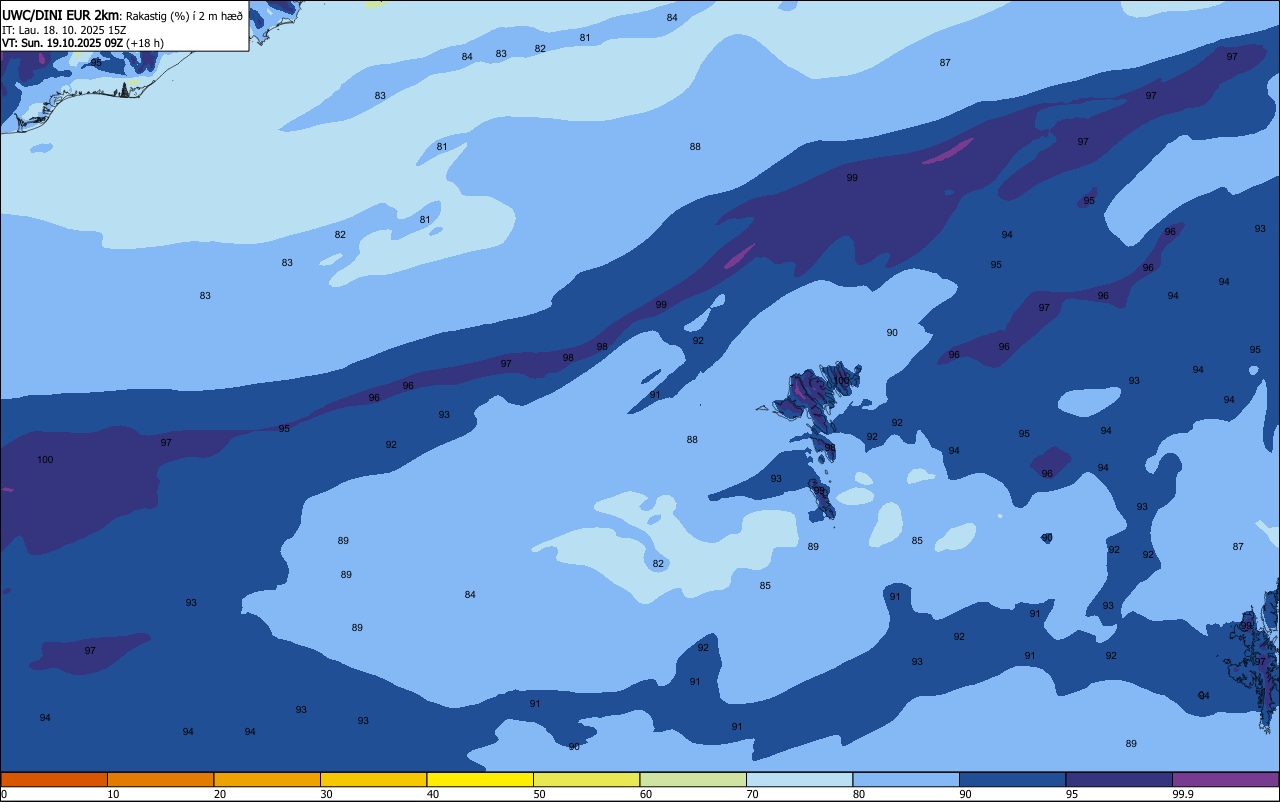Click the '100' value on the Faroe Islands
The image size is (1280, 802).
click(843, 381)
